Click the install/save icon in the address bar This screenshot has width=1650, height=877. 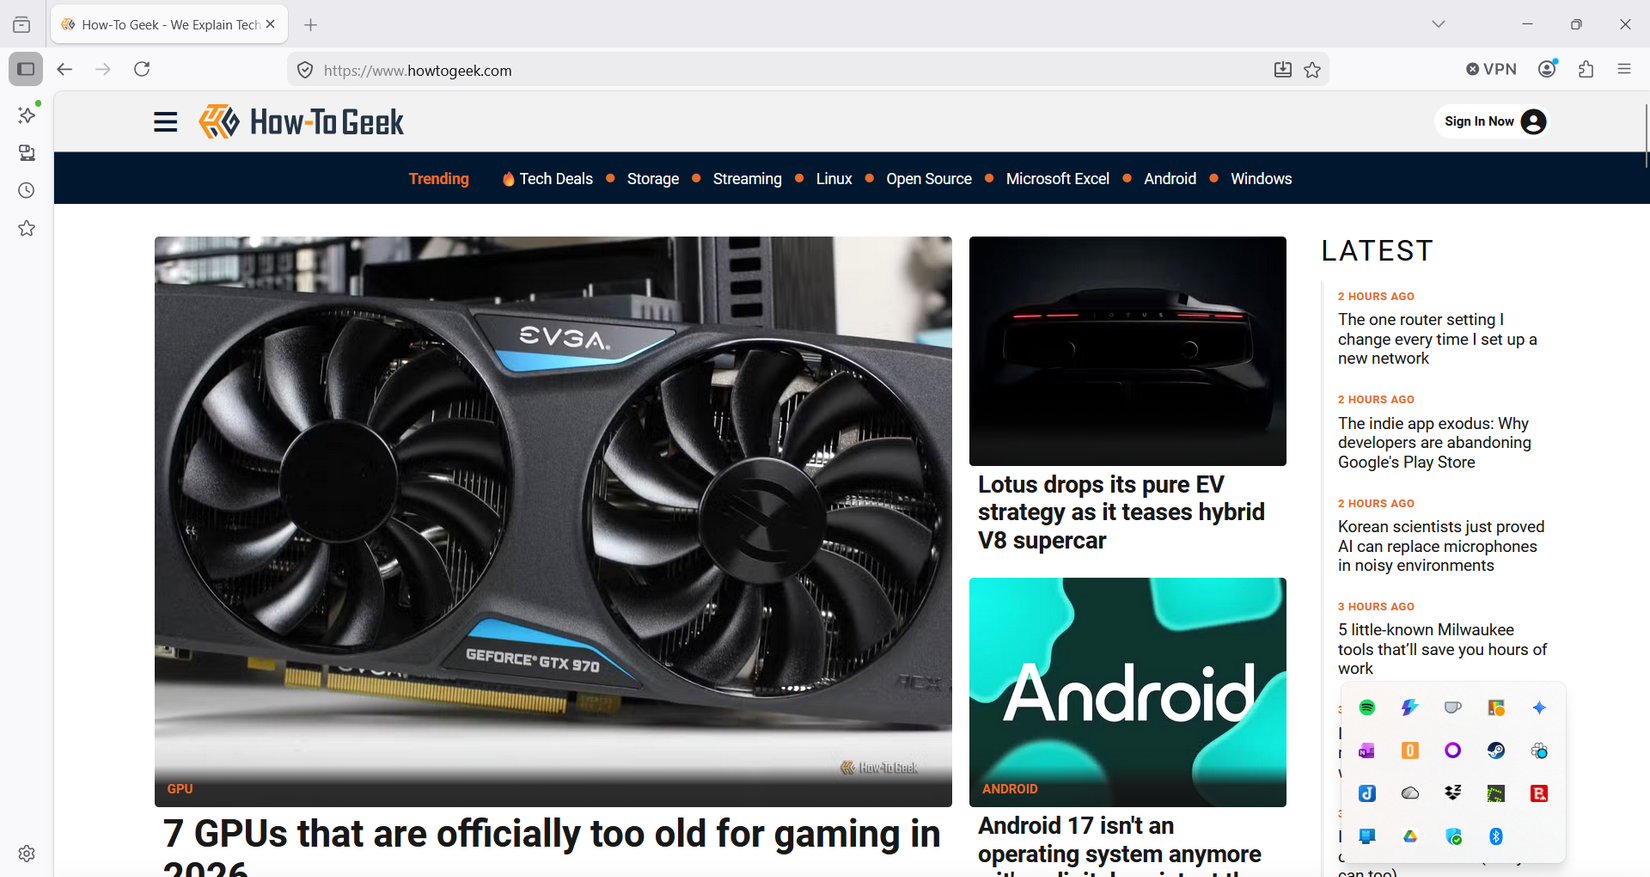click(x=1283, y=70)
